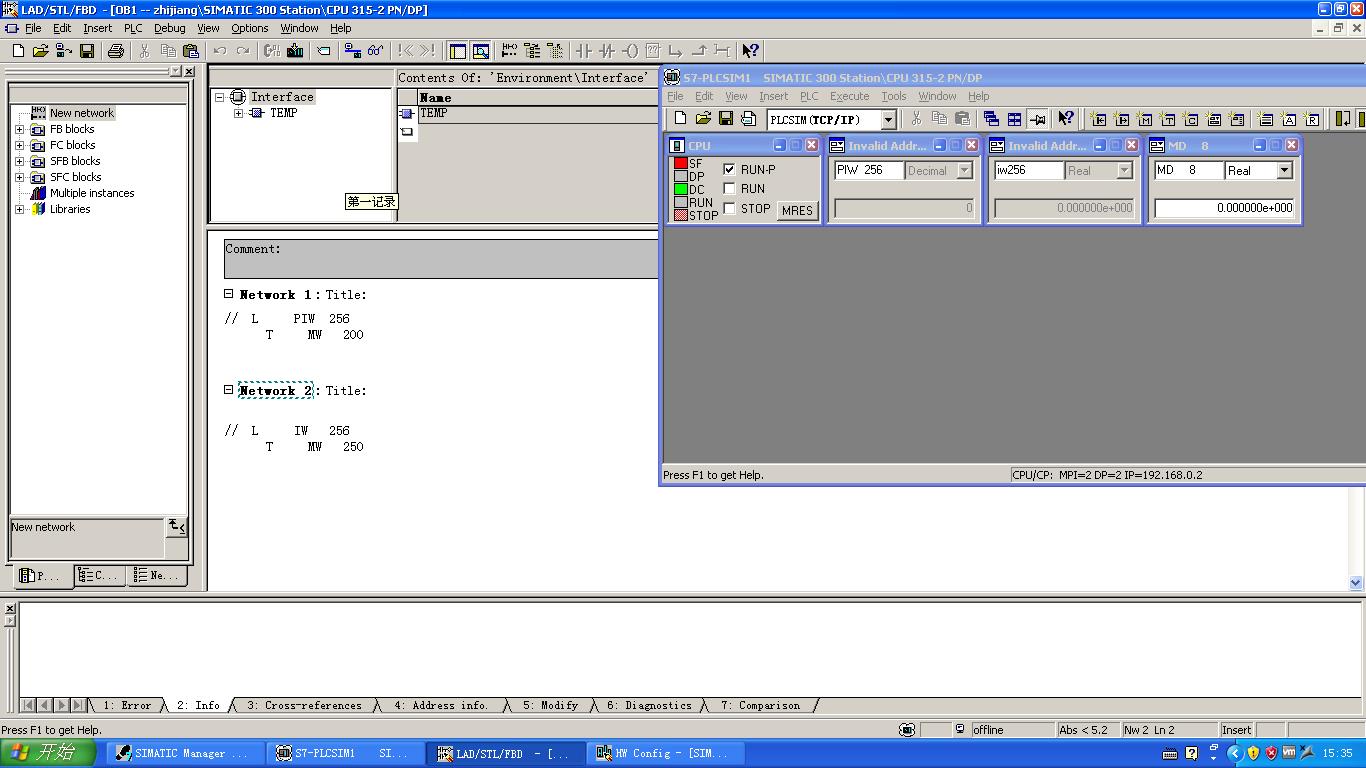
Task: Open the PLCSIM (TCP/IP) connection dropdown
Action: [887, 120]
